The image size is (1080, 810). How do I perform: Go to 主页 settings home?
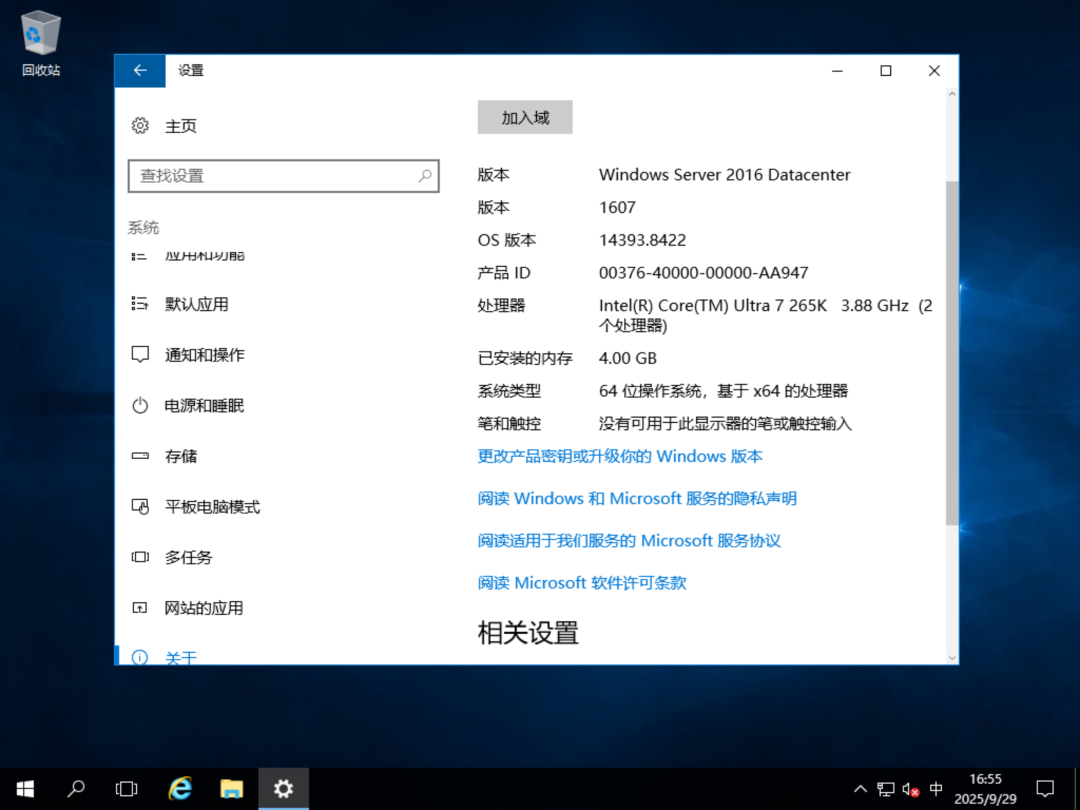pos(180,126)
